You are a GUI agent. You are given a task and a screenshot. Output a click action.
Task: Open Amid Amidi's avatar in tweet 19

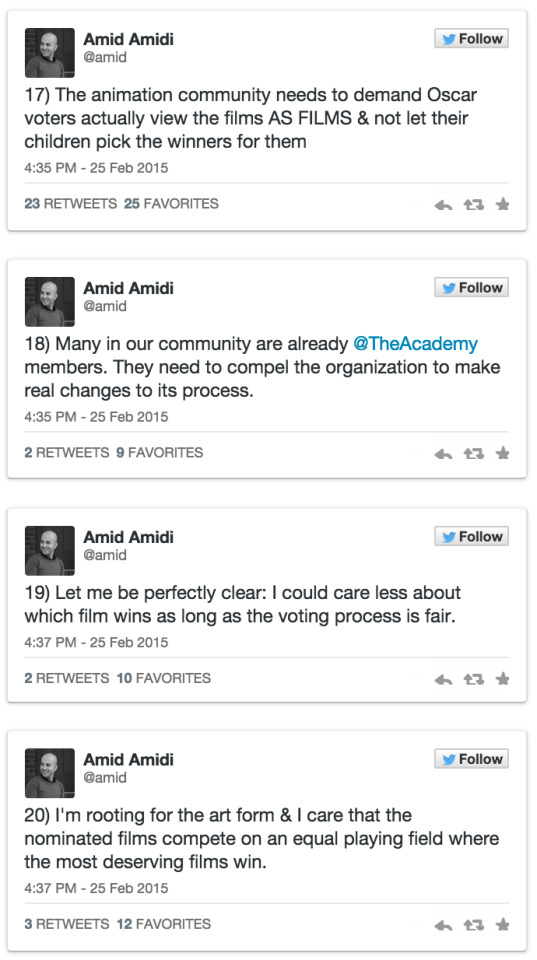pyautogui.click(x=50, y=550)
